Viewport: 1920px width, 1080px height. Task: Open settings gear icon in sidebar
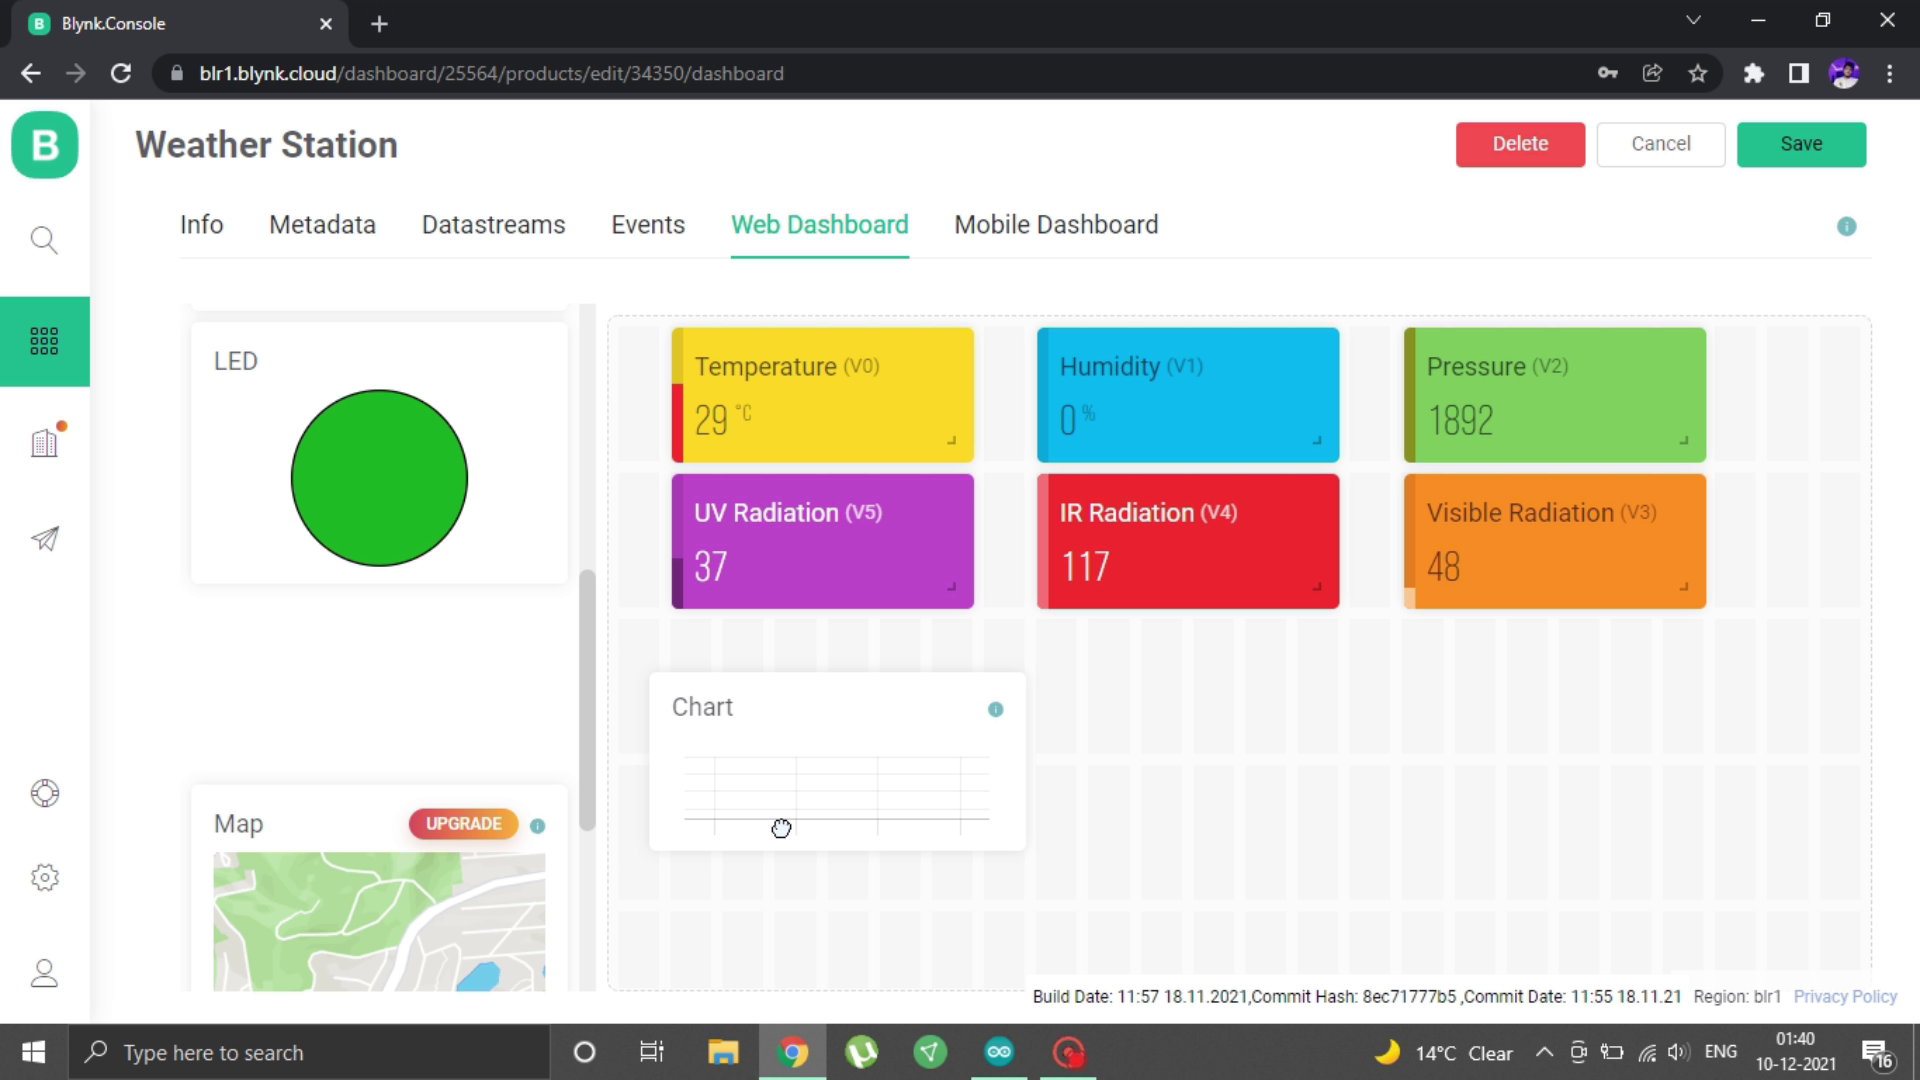pyautogui.click(x=44, y=877)
